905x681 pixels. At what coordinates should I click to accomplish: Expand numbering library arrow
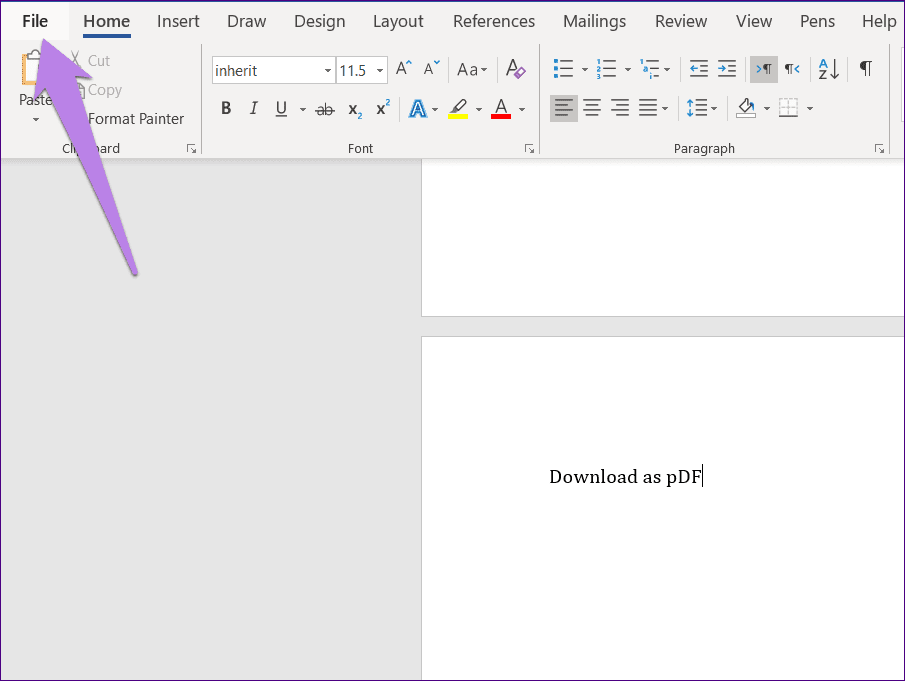[x=627, y=70]
